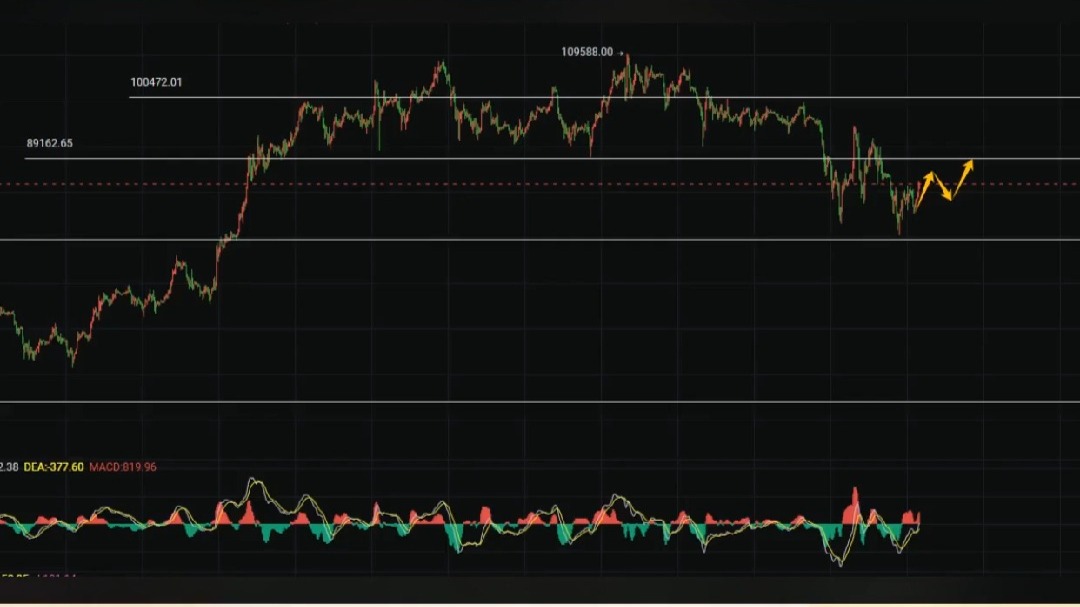1080x607 pixels.
Task: Click the lowest candlestick on the chart's left
Action: [x=72, y=360]
